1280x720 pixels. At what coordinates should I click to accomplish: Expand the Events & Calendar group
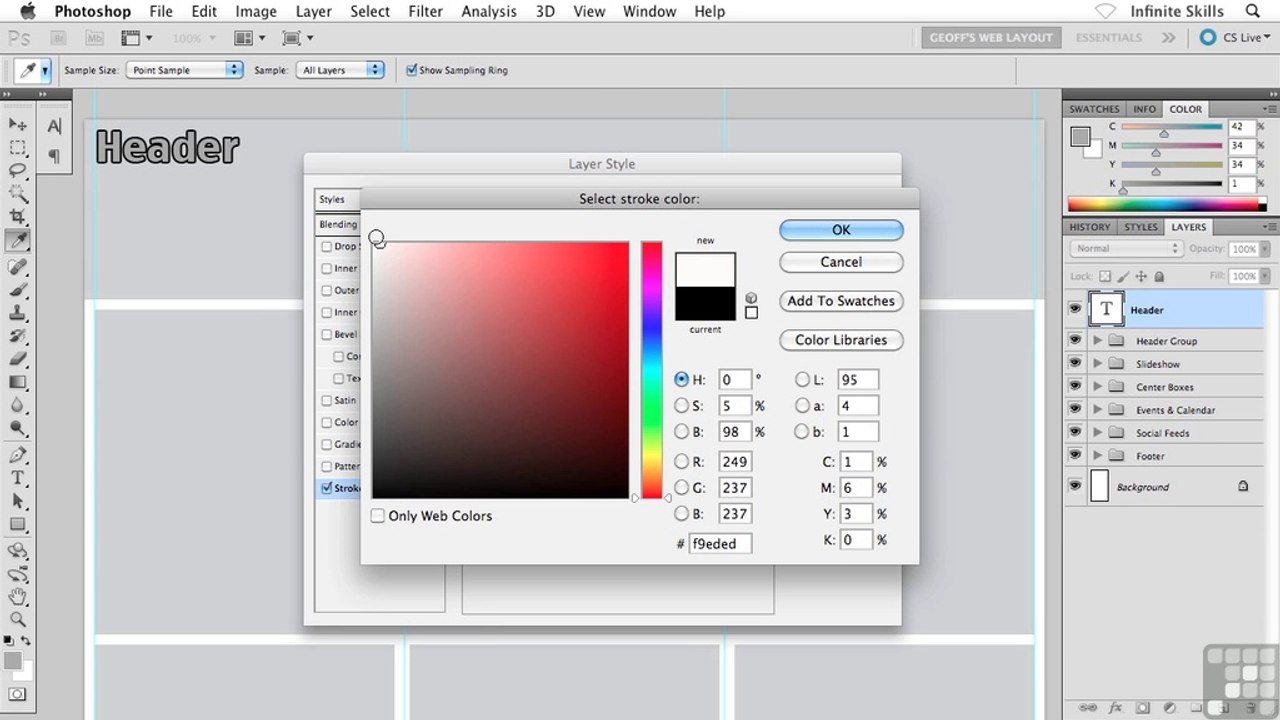1097,410
